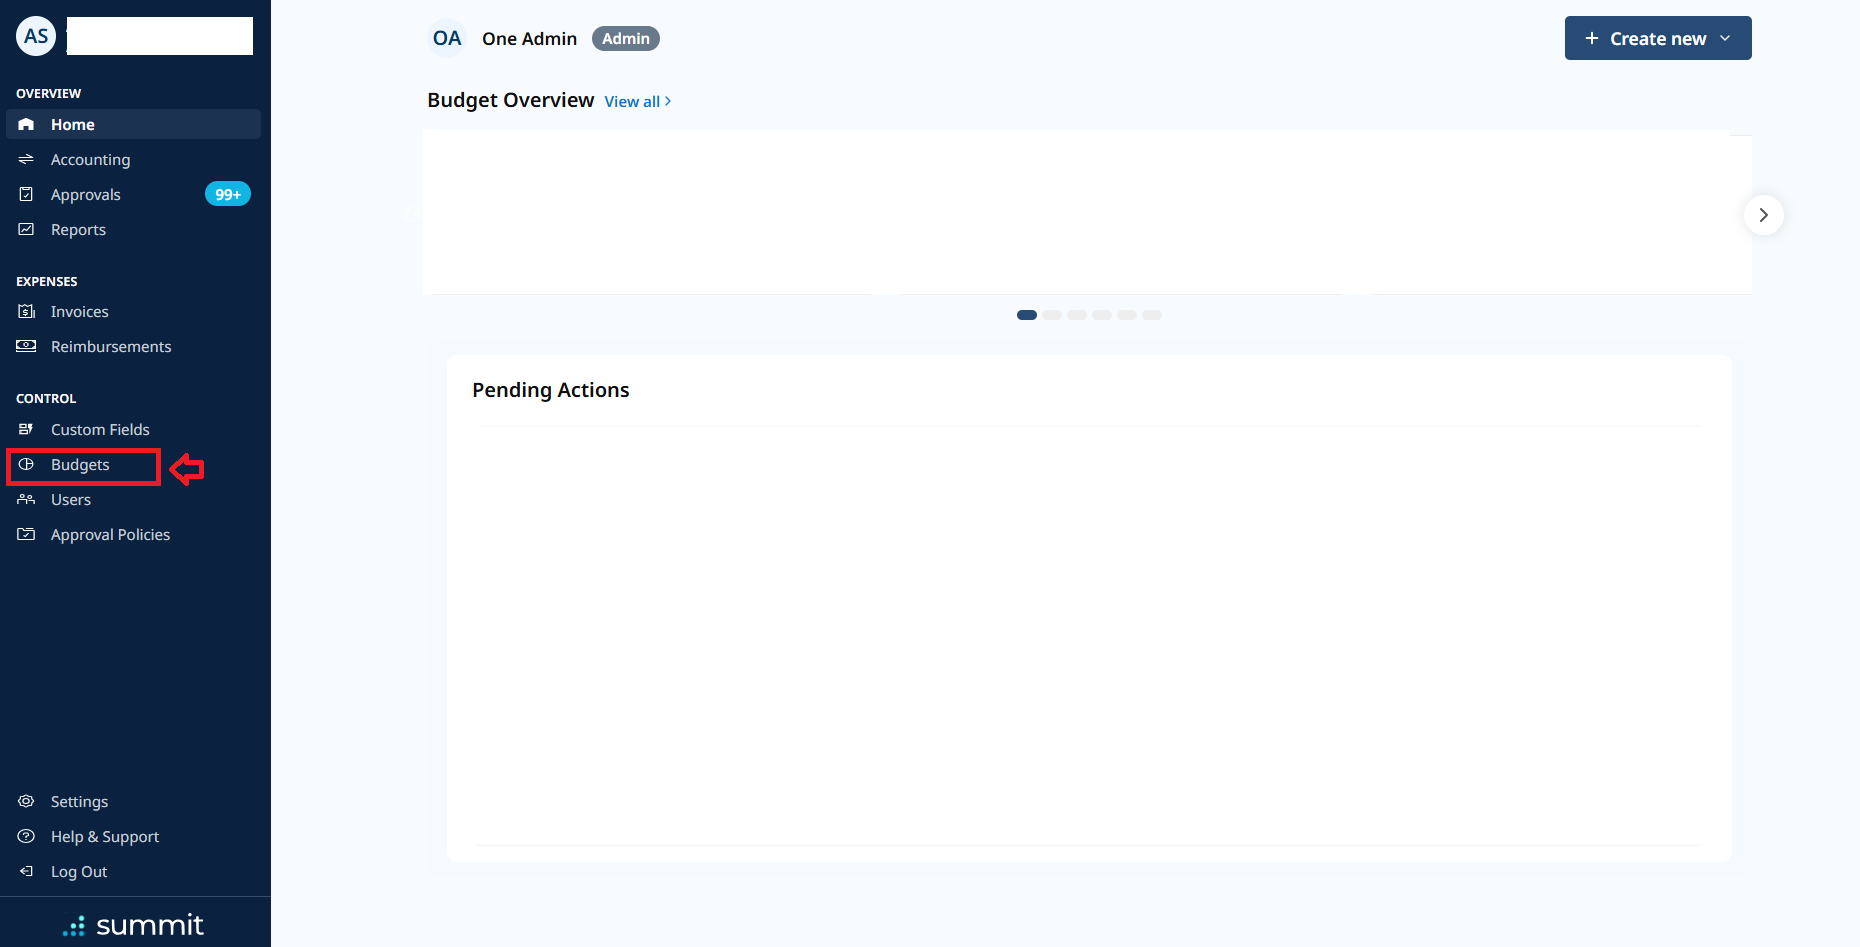Click the Accounting arrows icon
Screen dimensions: 1860x947
click(26, 159)
